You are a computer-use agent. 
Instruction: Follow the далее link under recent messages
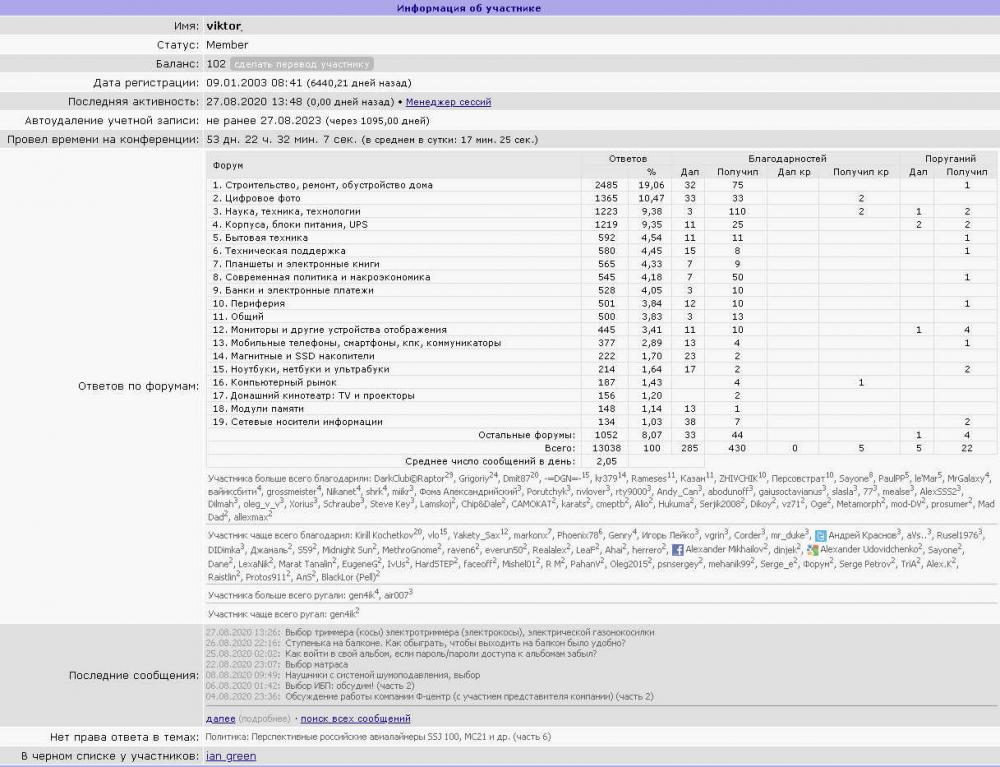221,719
